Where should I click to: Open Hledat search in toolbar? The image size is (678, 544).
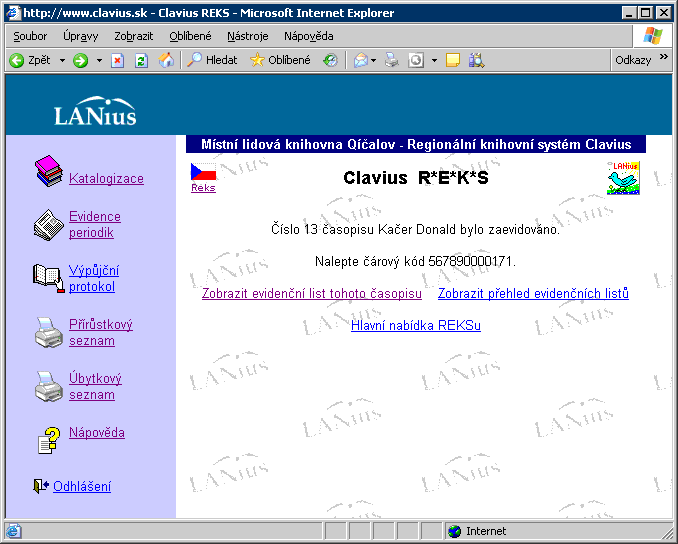click(x=212, y=60)
